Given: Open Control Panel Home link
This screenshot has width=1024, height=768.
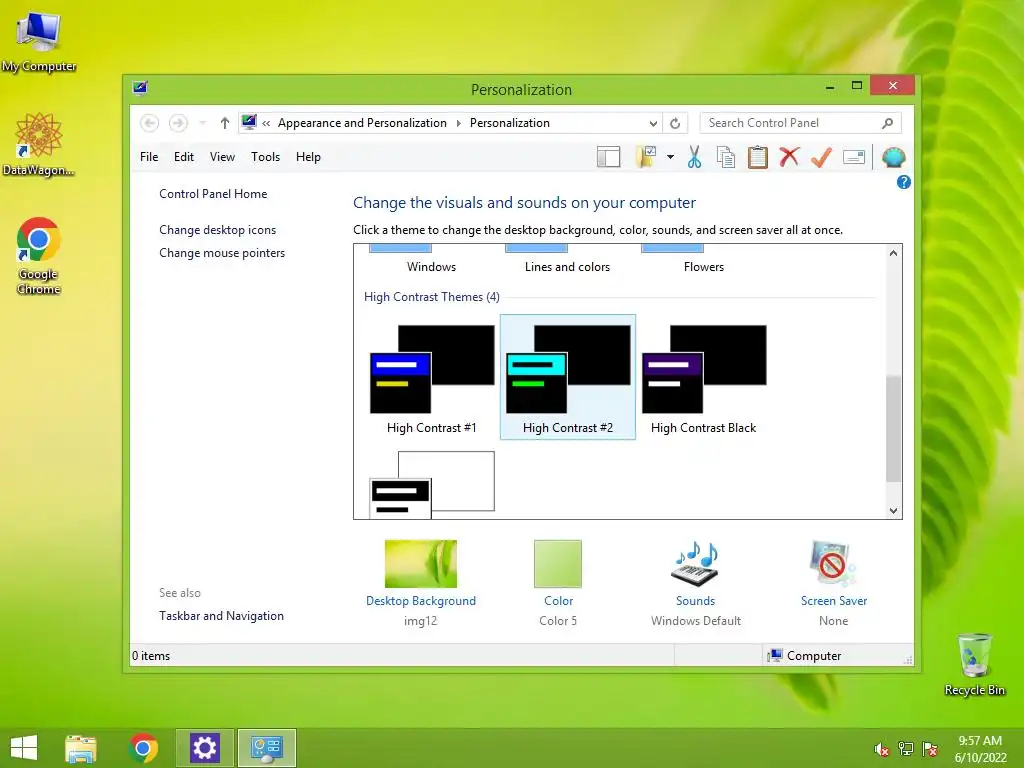Looking at the screenshot, I should coord(213,194).
